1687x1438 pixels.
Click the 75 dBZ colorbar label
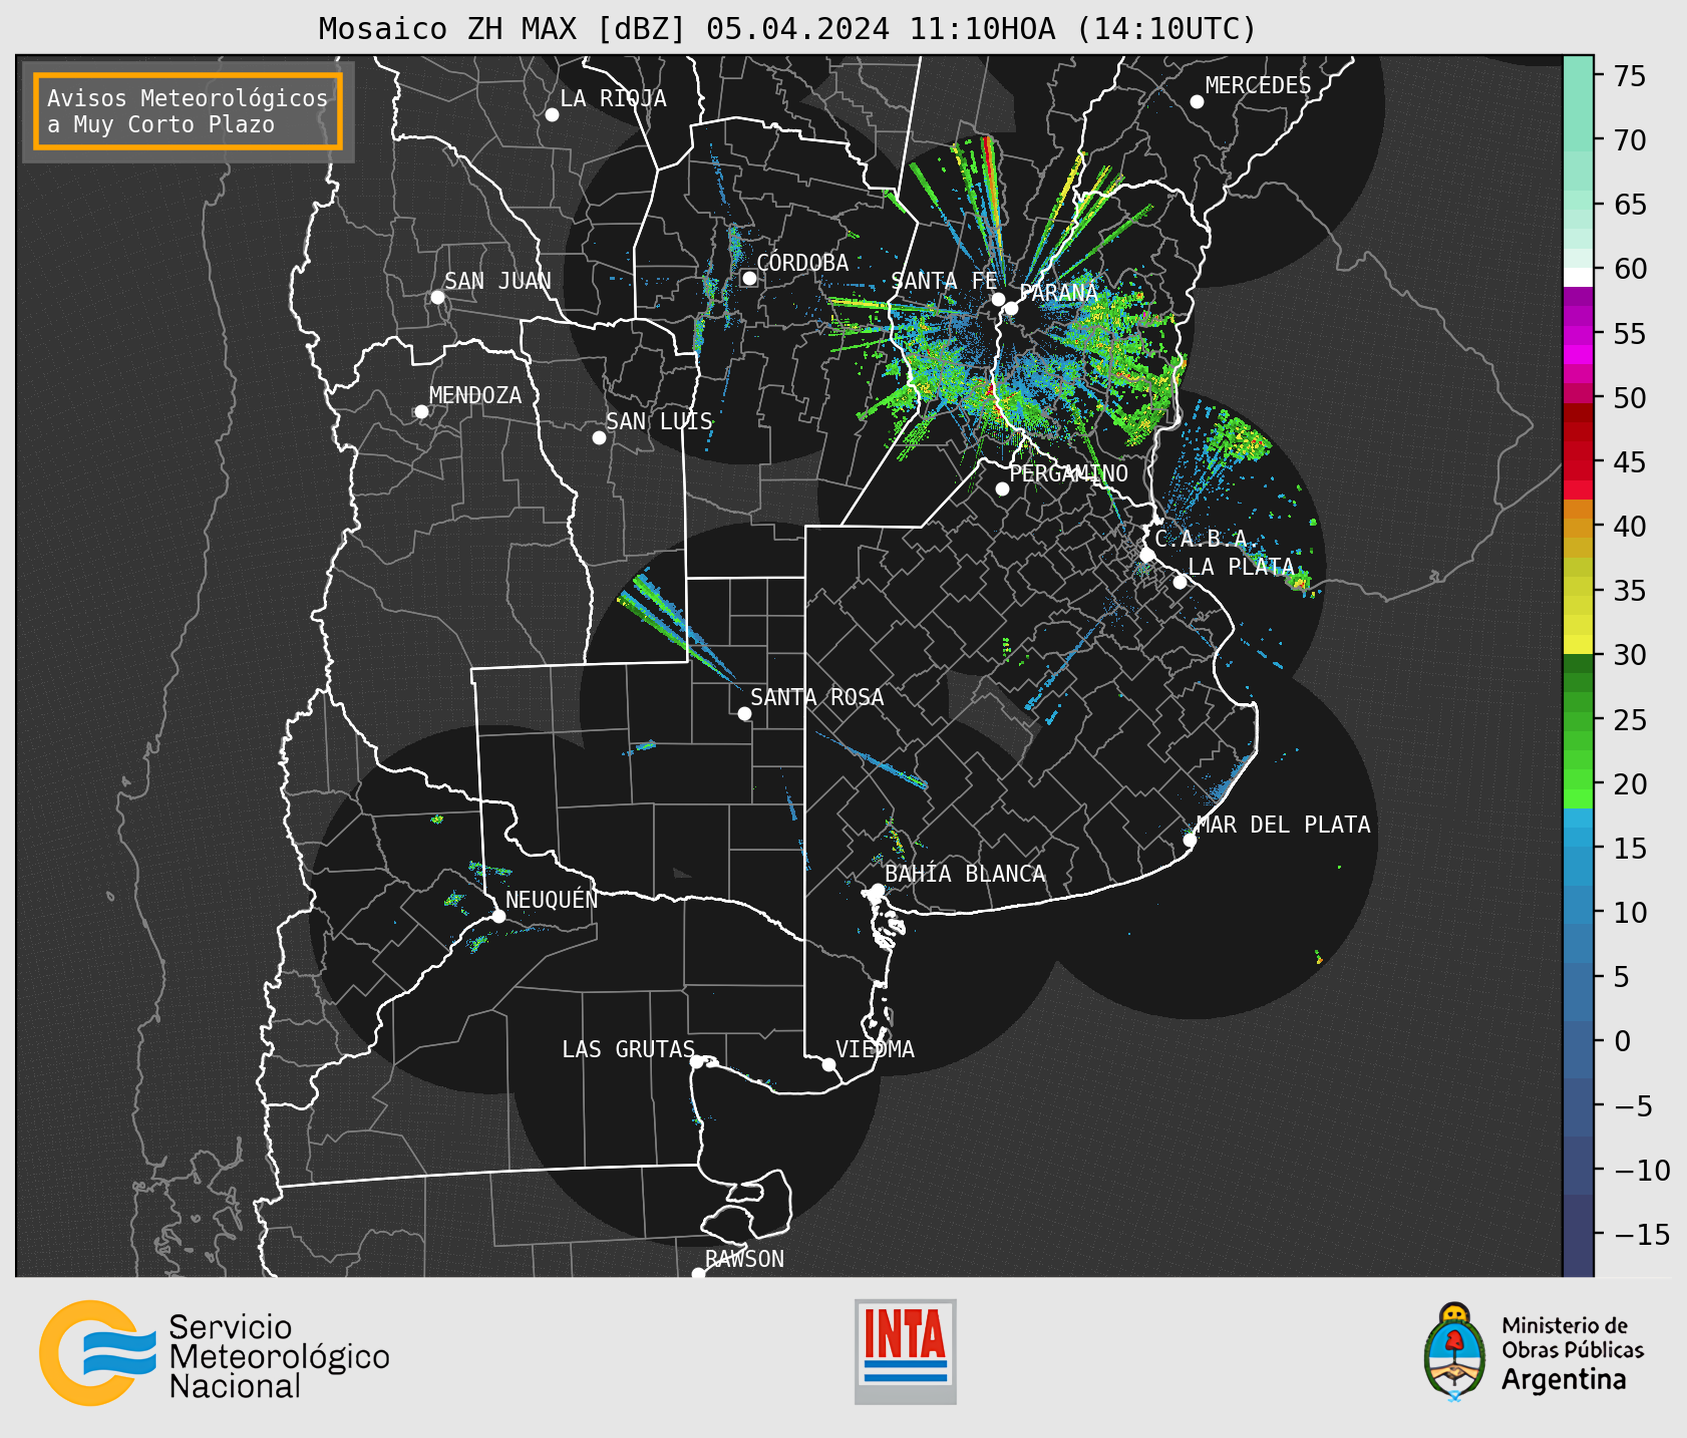(x=1629, y=76)
